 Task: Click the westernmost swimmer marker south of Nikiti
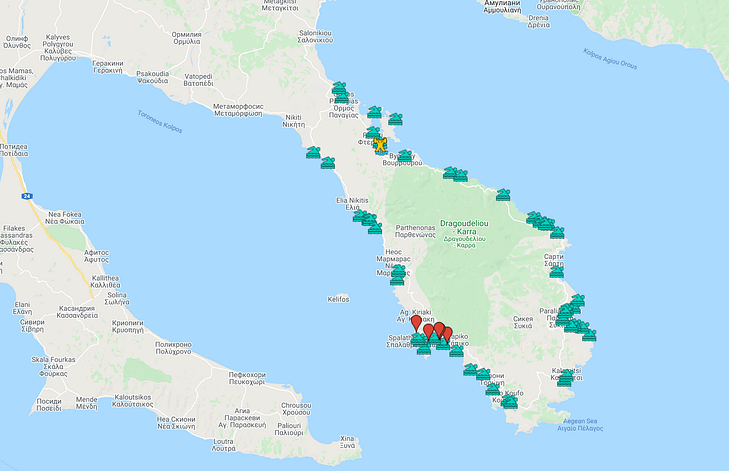314,153
